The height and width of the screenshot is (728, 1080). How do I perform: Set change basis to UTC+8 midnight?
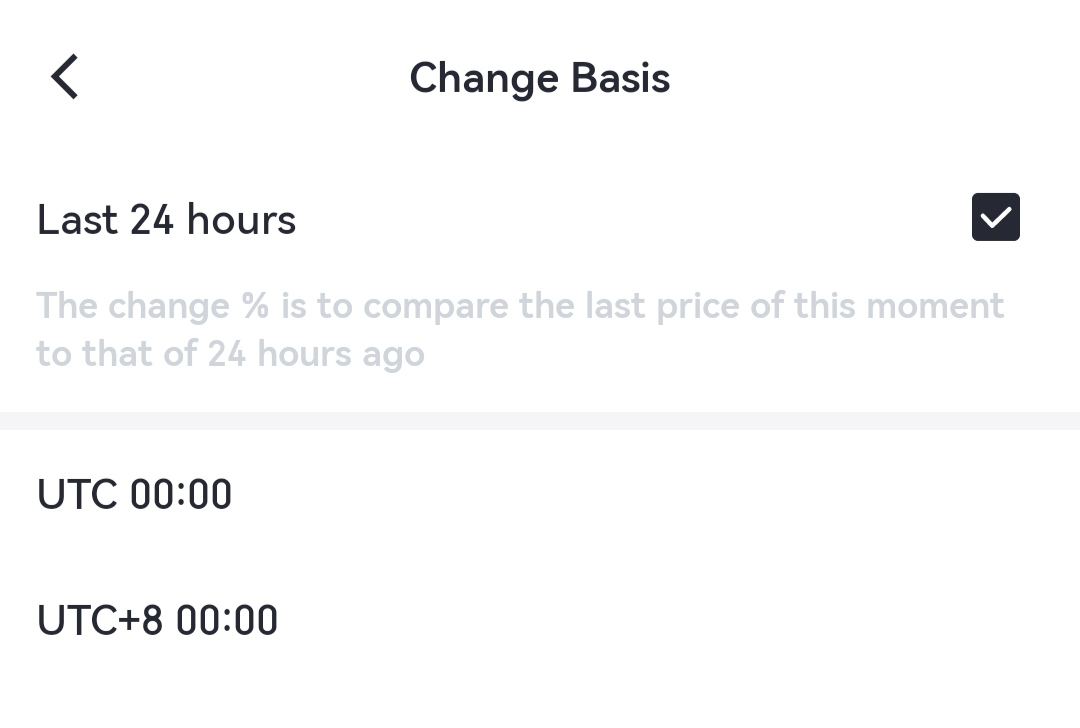click(x=157, y=620)
